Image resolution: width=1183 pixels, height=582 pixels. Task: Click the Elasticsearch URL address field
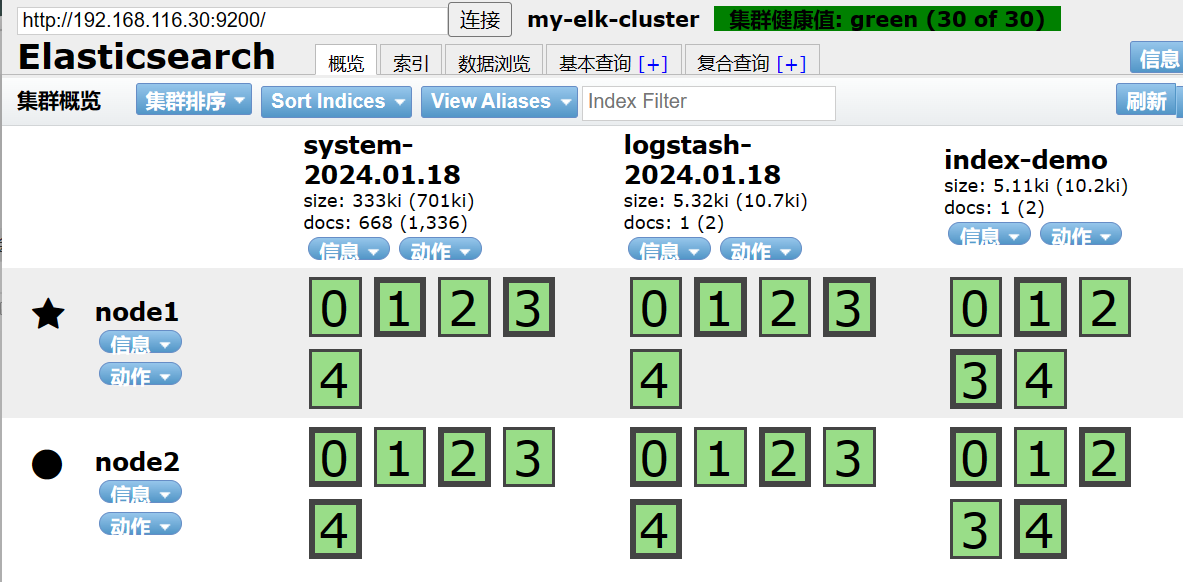tap(232, 20)
